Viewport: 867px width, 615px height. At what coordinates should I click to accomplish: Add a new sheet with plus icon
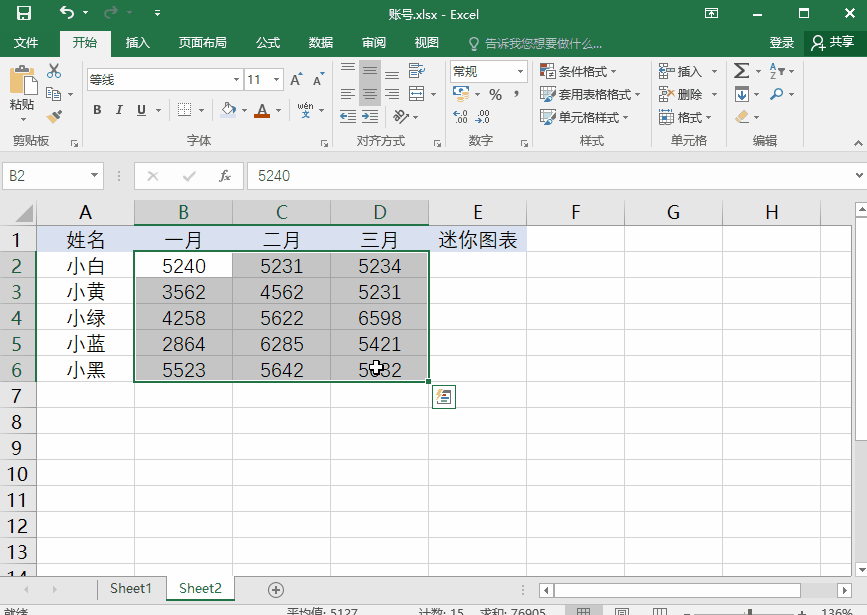tap(276, 590)
